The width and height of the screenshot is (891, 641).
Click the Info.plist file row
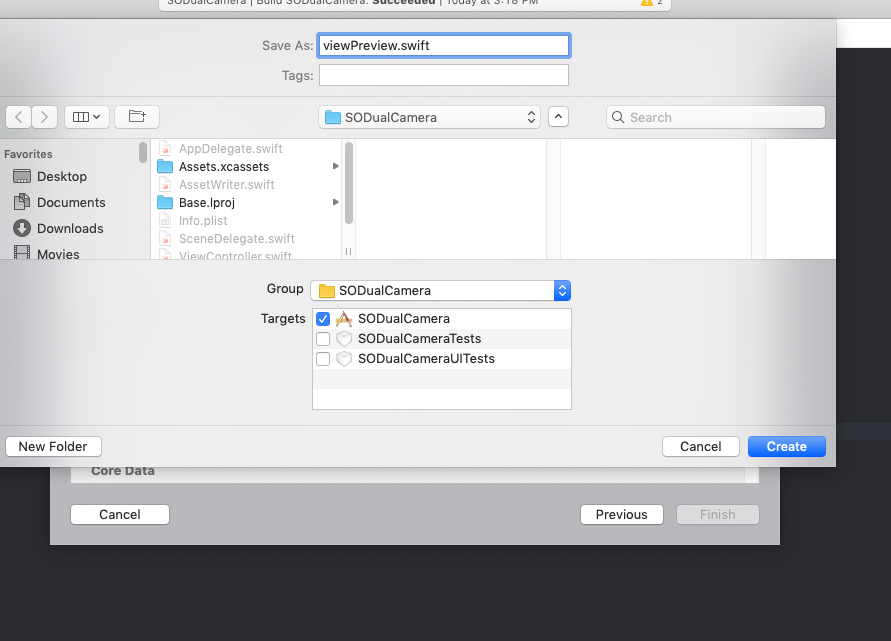pos(248,220)
